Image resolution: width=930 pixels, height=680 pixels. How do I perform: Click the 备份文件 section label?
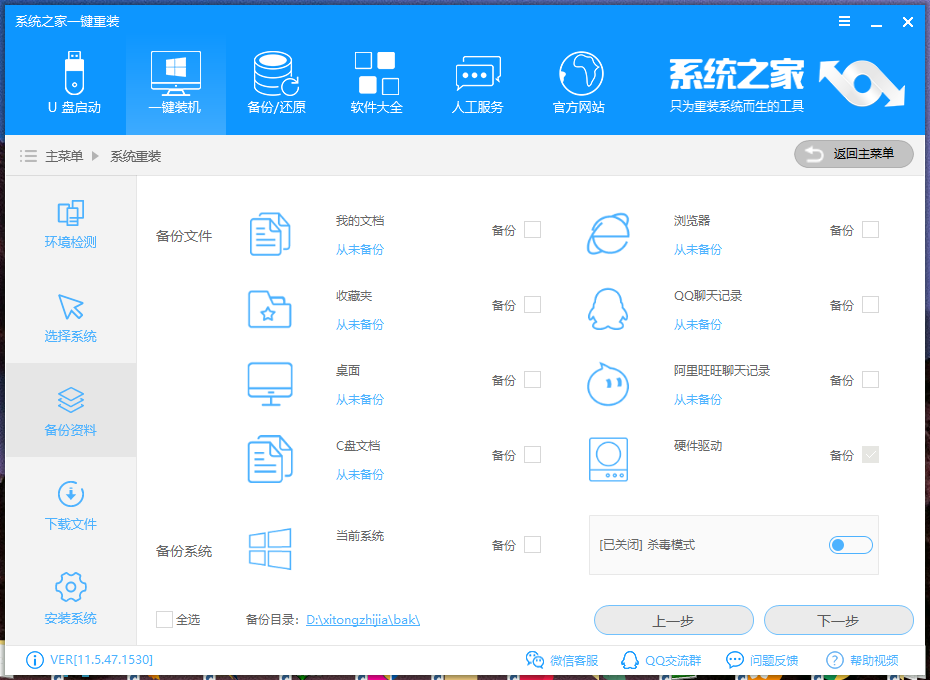click(184, 236)
